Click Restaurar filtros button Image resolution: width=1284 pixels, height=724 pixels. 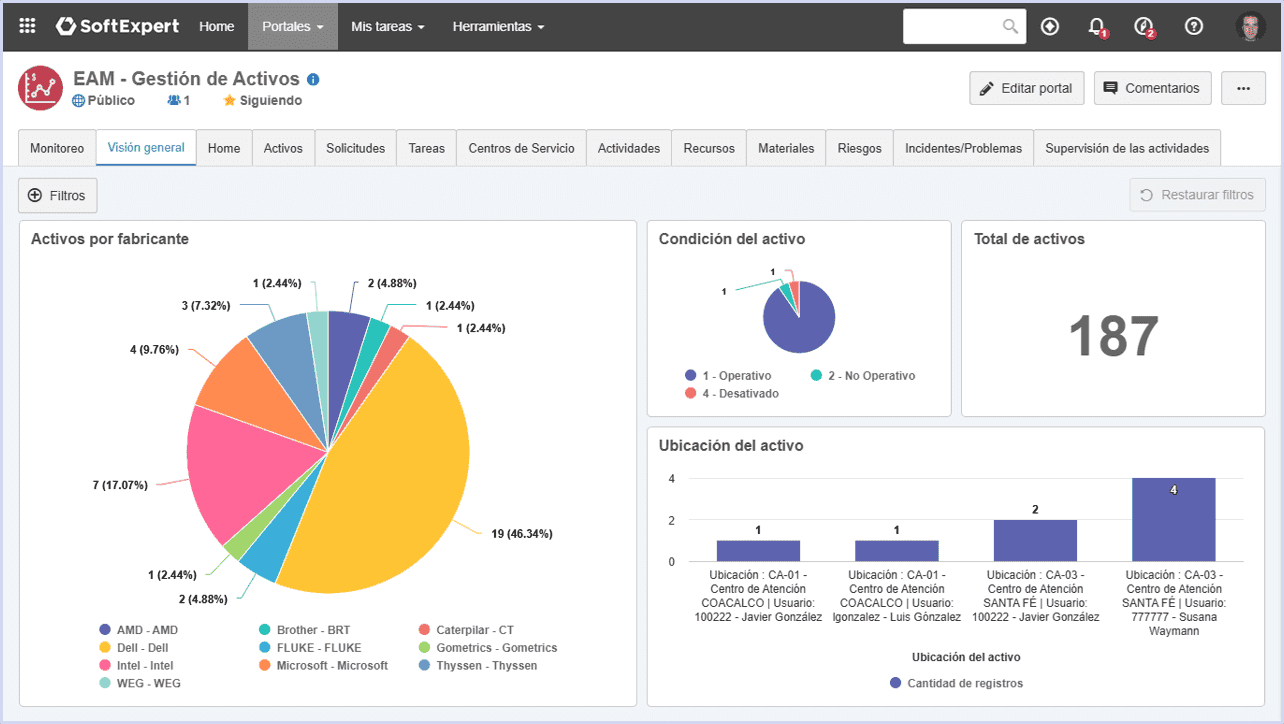pos(1197,195)
